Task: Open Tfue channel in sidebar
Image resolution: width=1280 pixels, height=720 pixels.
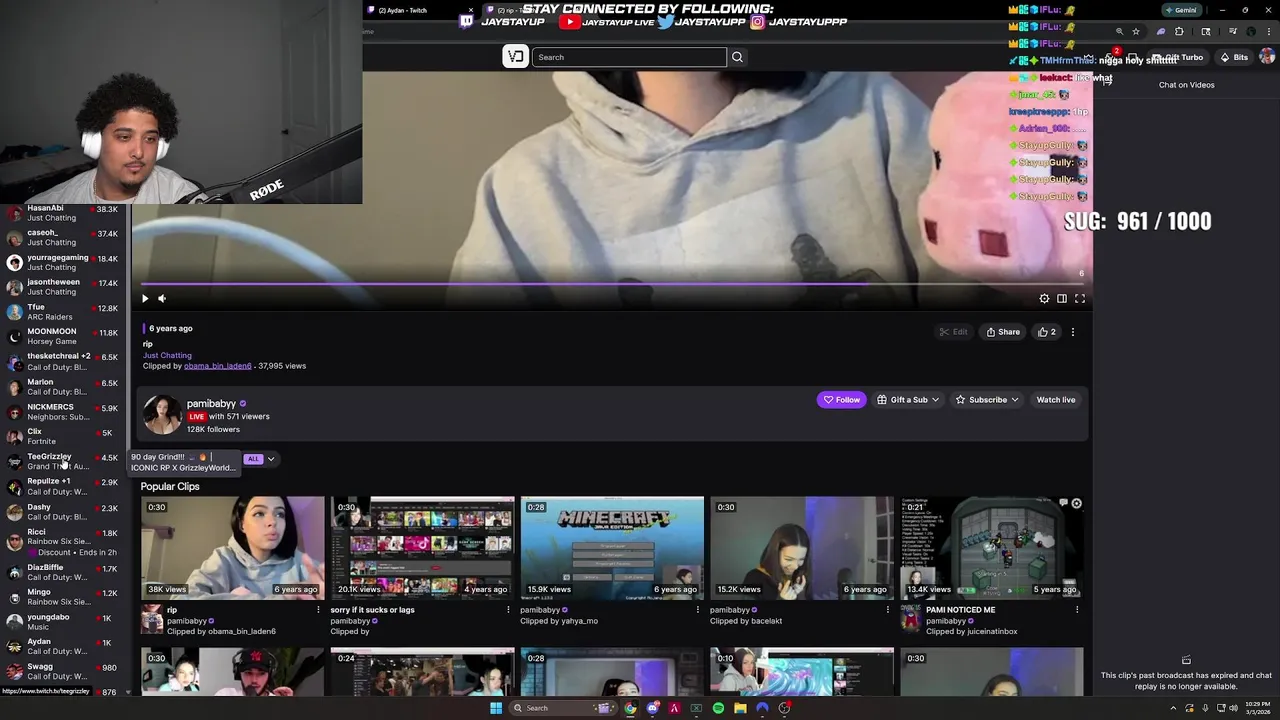Action: [63, 312]
